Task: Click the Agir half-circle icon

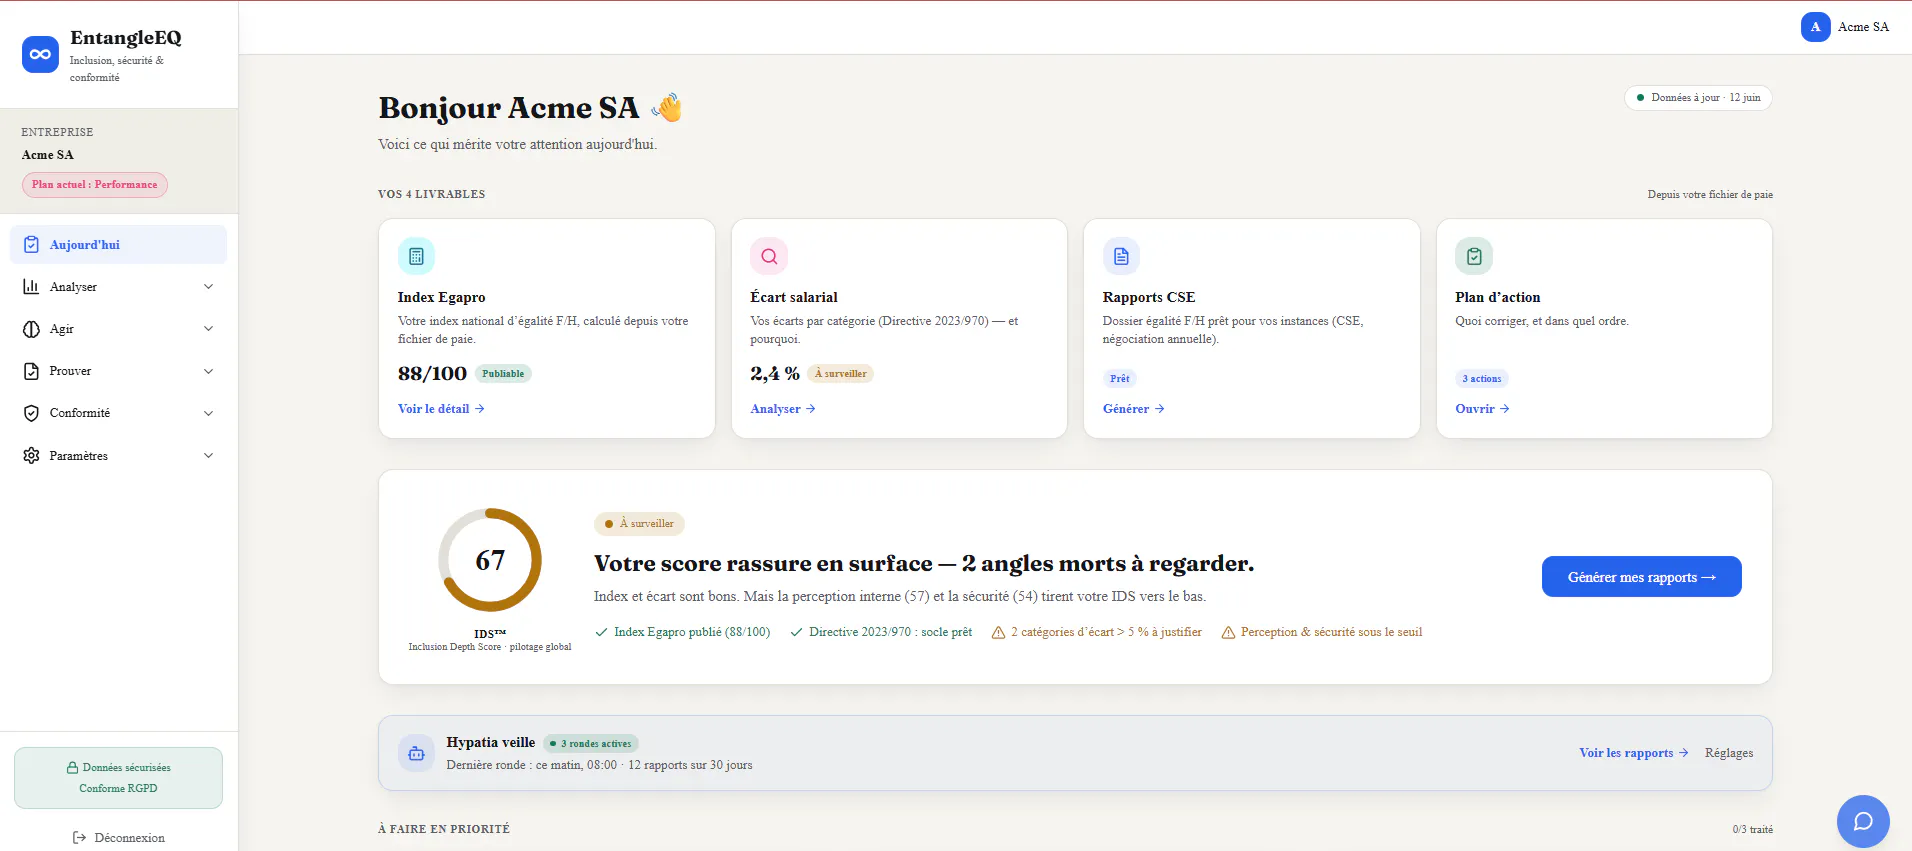Action: 31,329
